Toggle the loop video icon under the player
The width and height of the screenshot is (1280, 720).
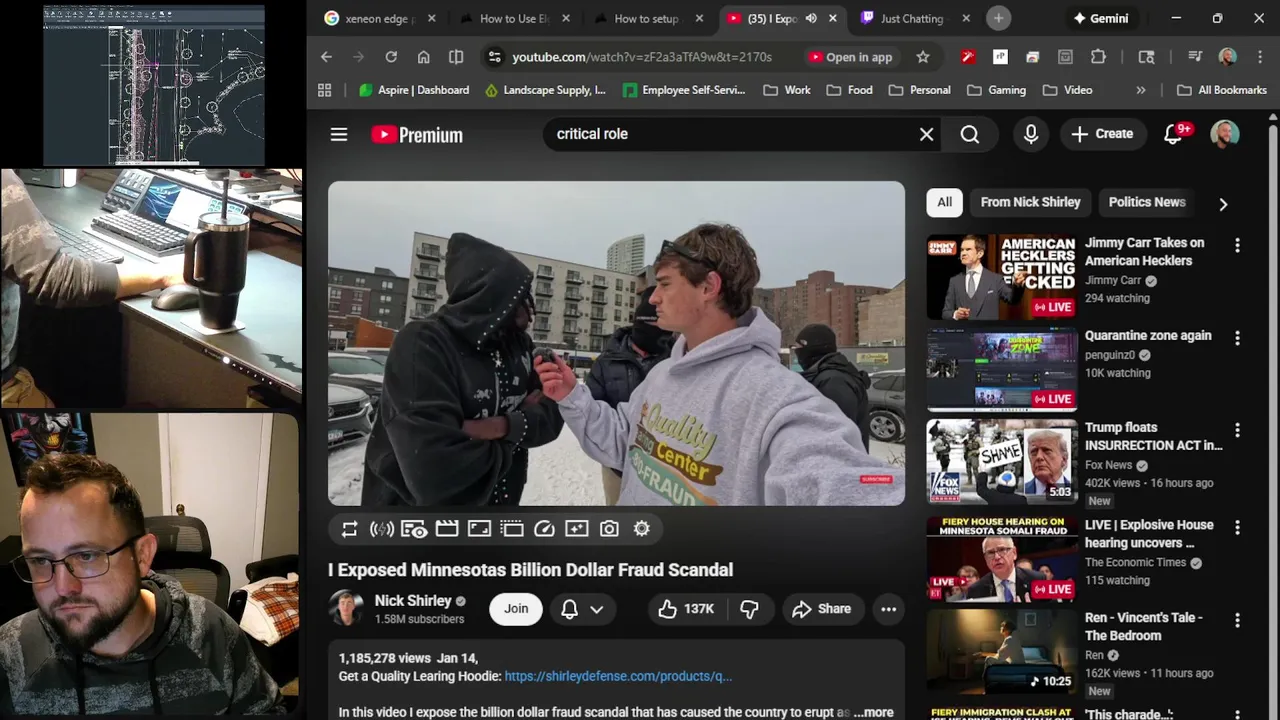point(349,529)
